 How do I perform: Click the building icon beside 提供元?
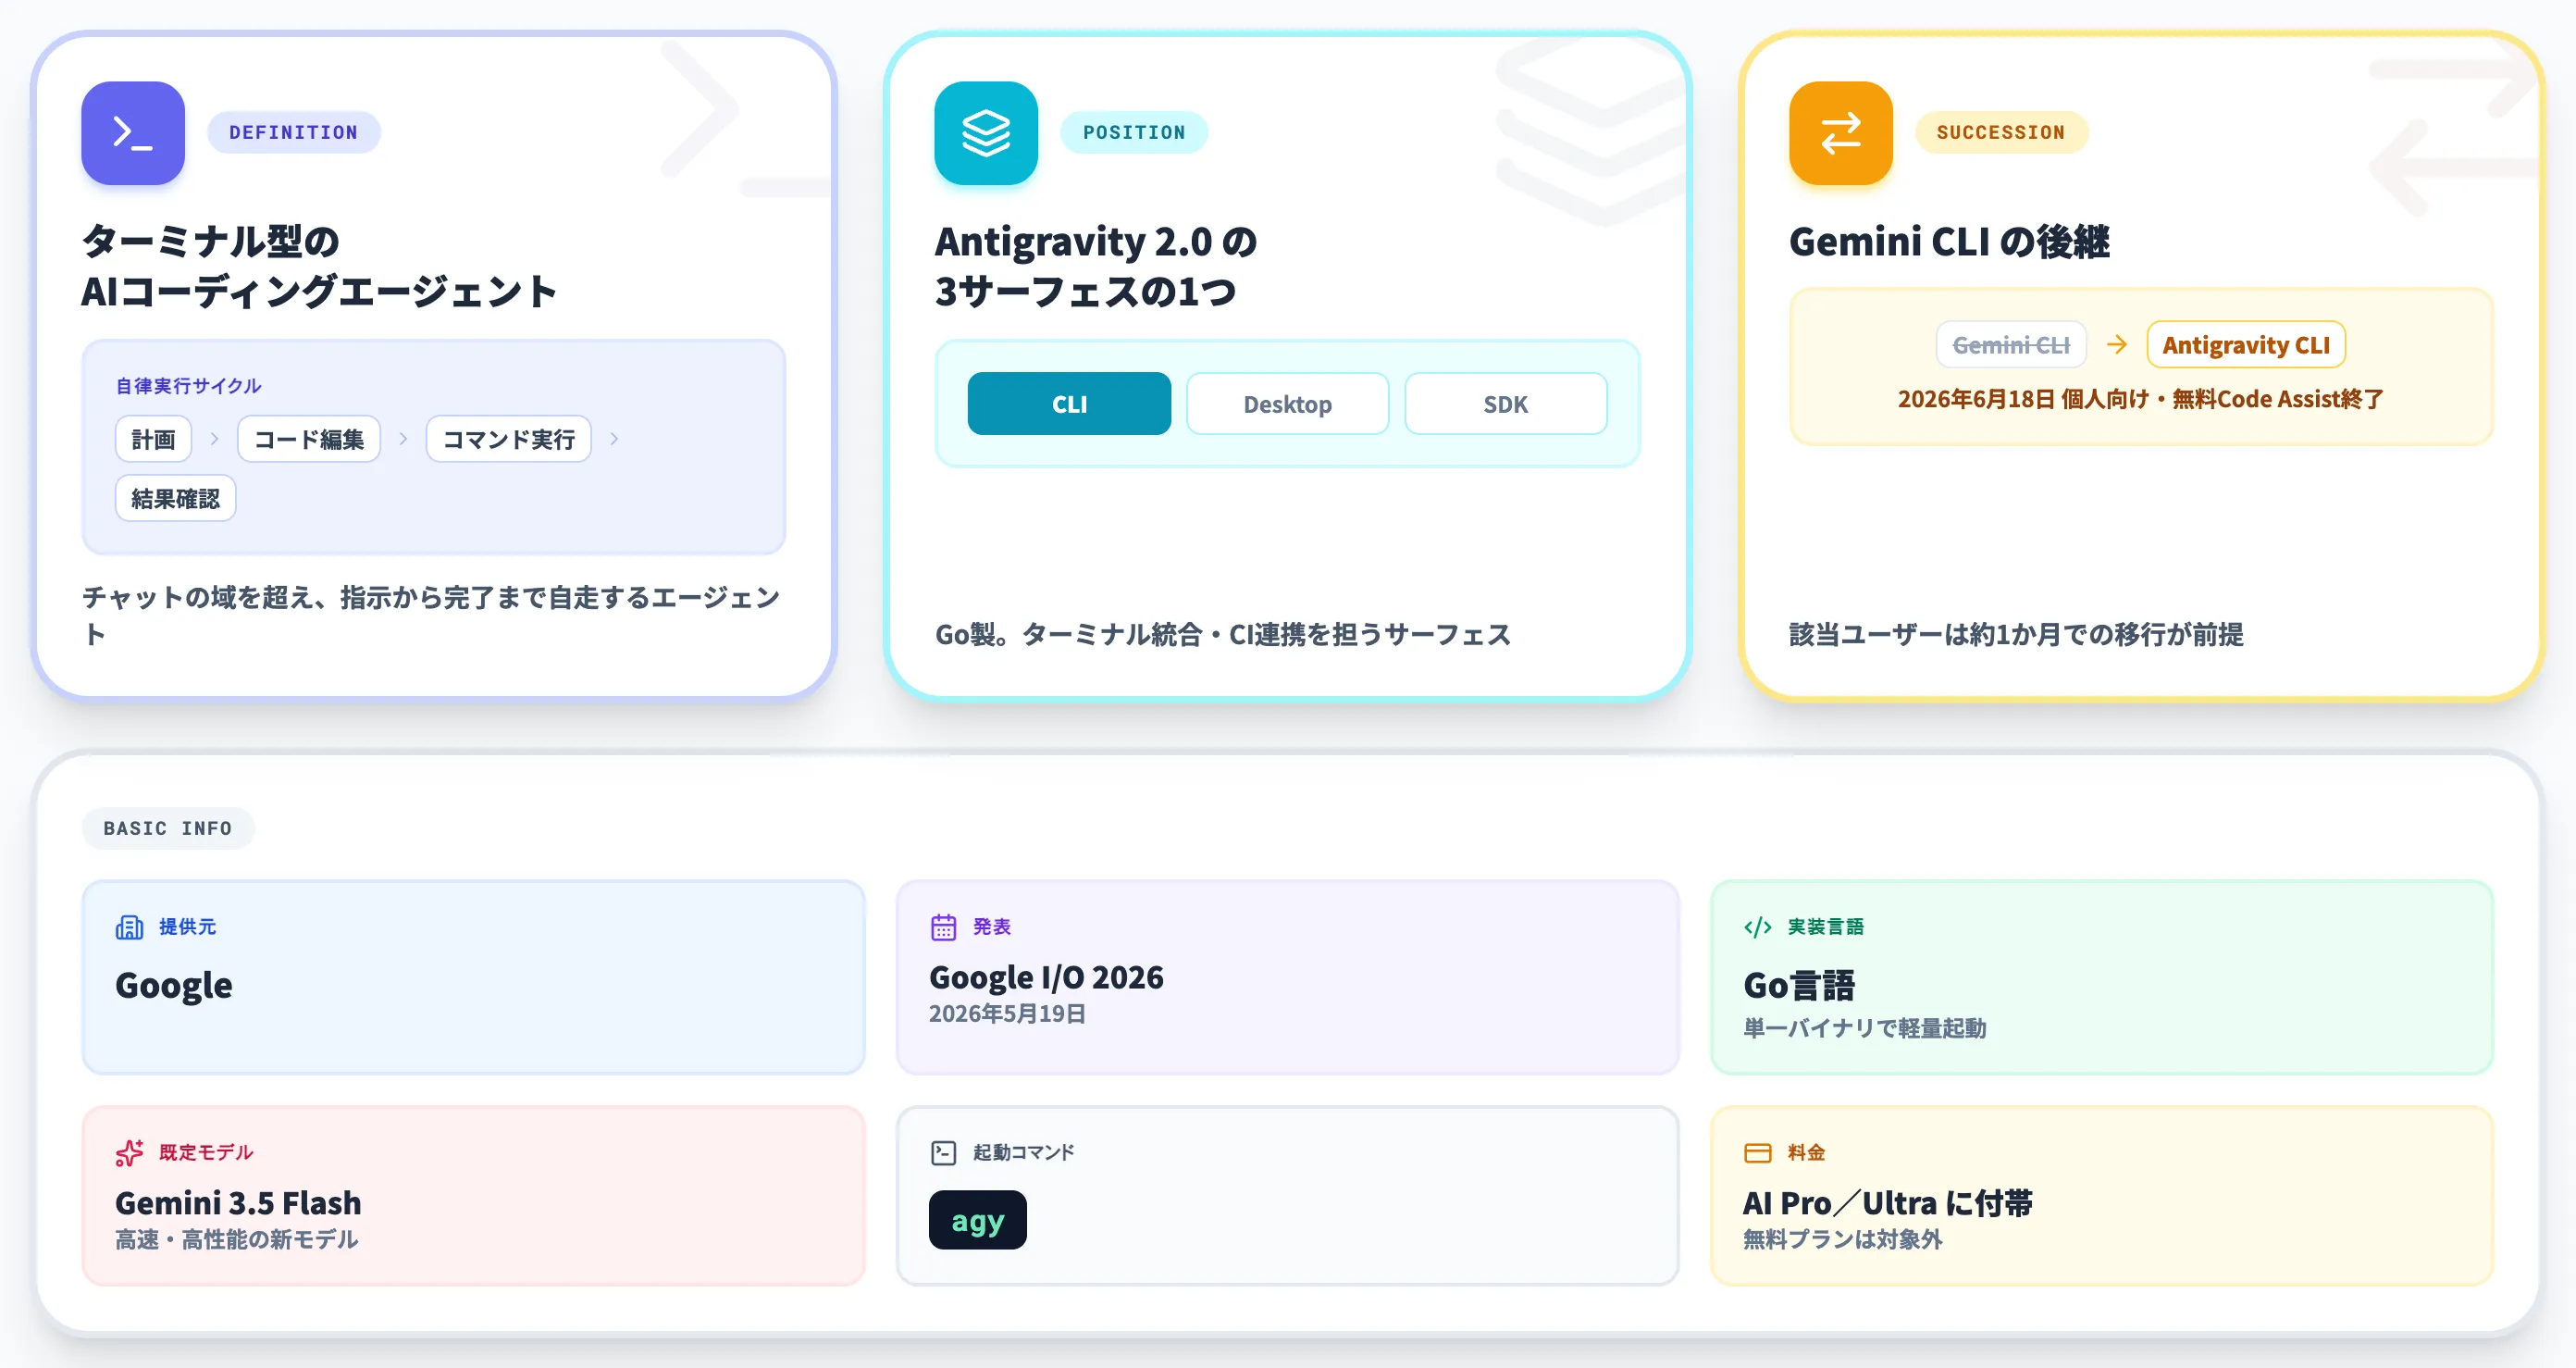click(129, 927)
